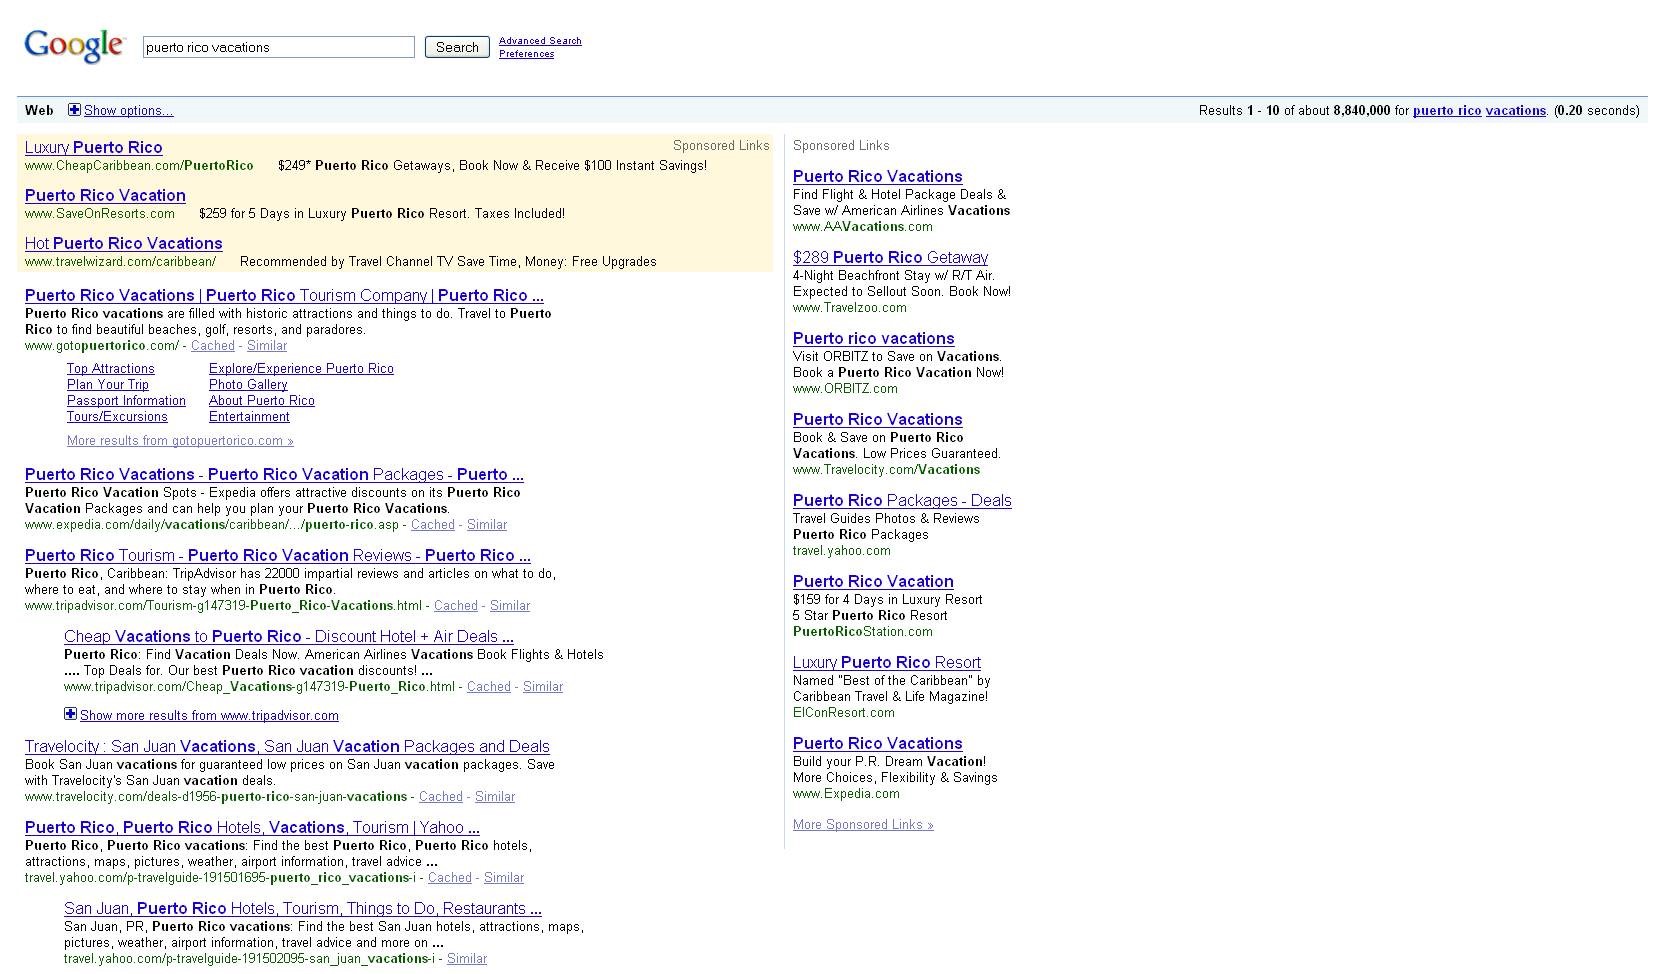
Task: Open Top Attractions sitelink
Action: click(111, 369)
